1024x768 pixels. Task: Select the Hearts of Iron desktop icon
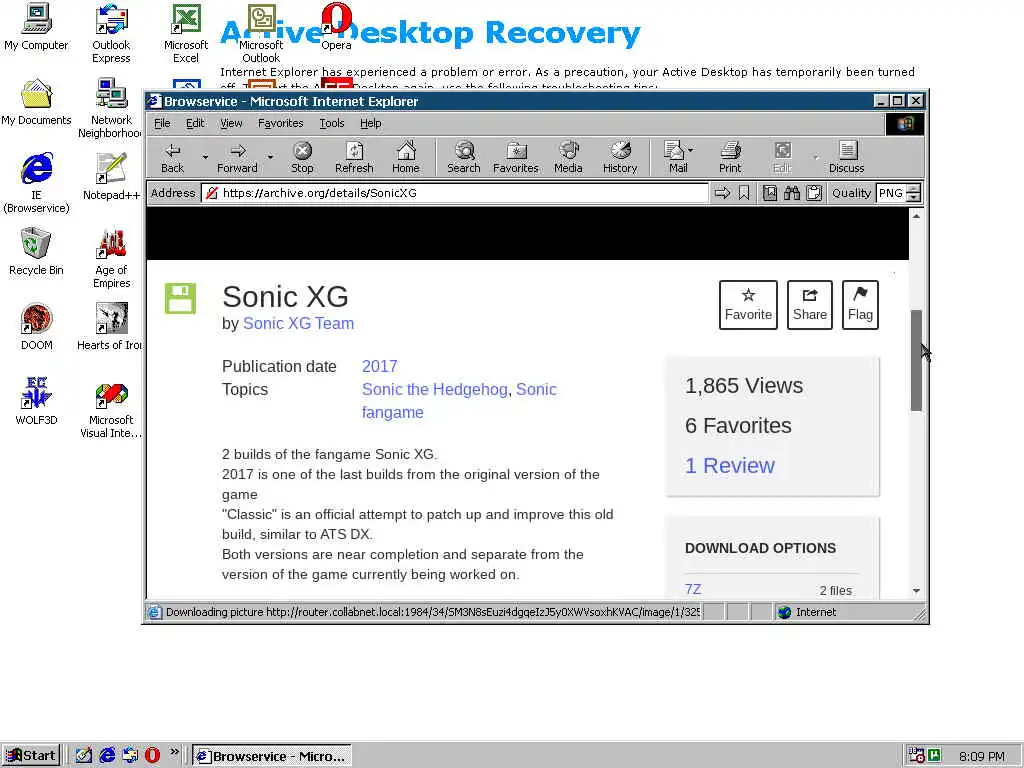[109, 327]
